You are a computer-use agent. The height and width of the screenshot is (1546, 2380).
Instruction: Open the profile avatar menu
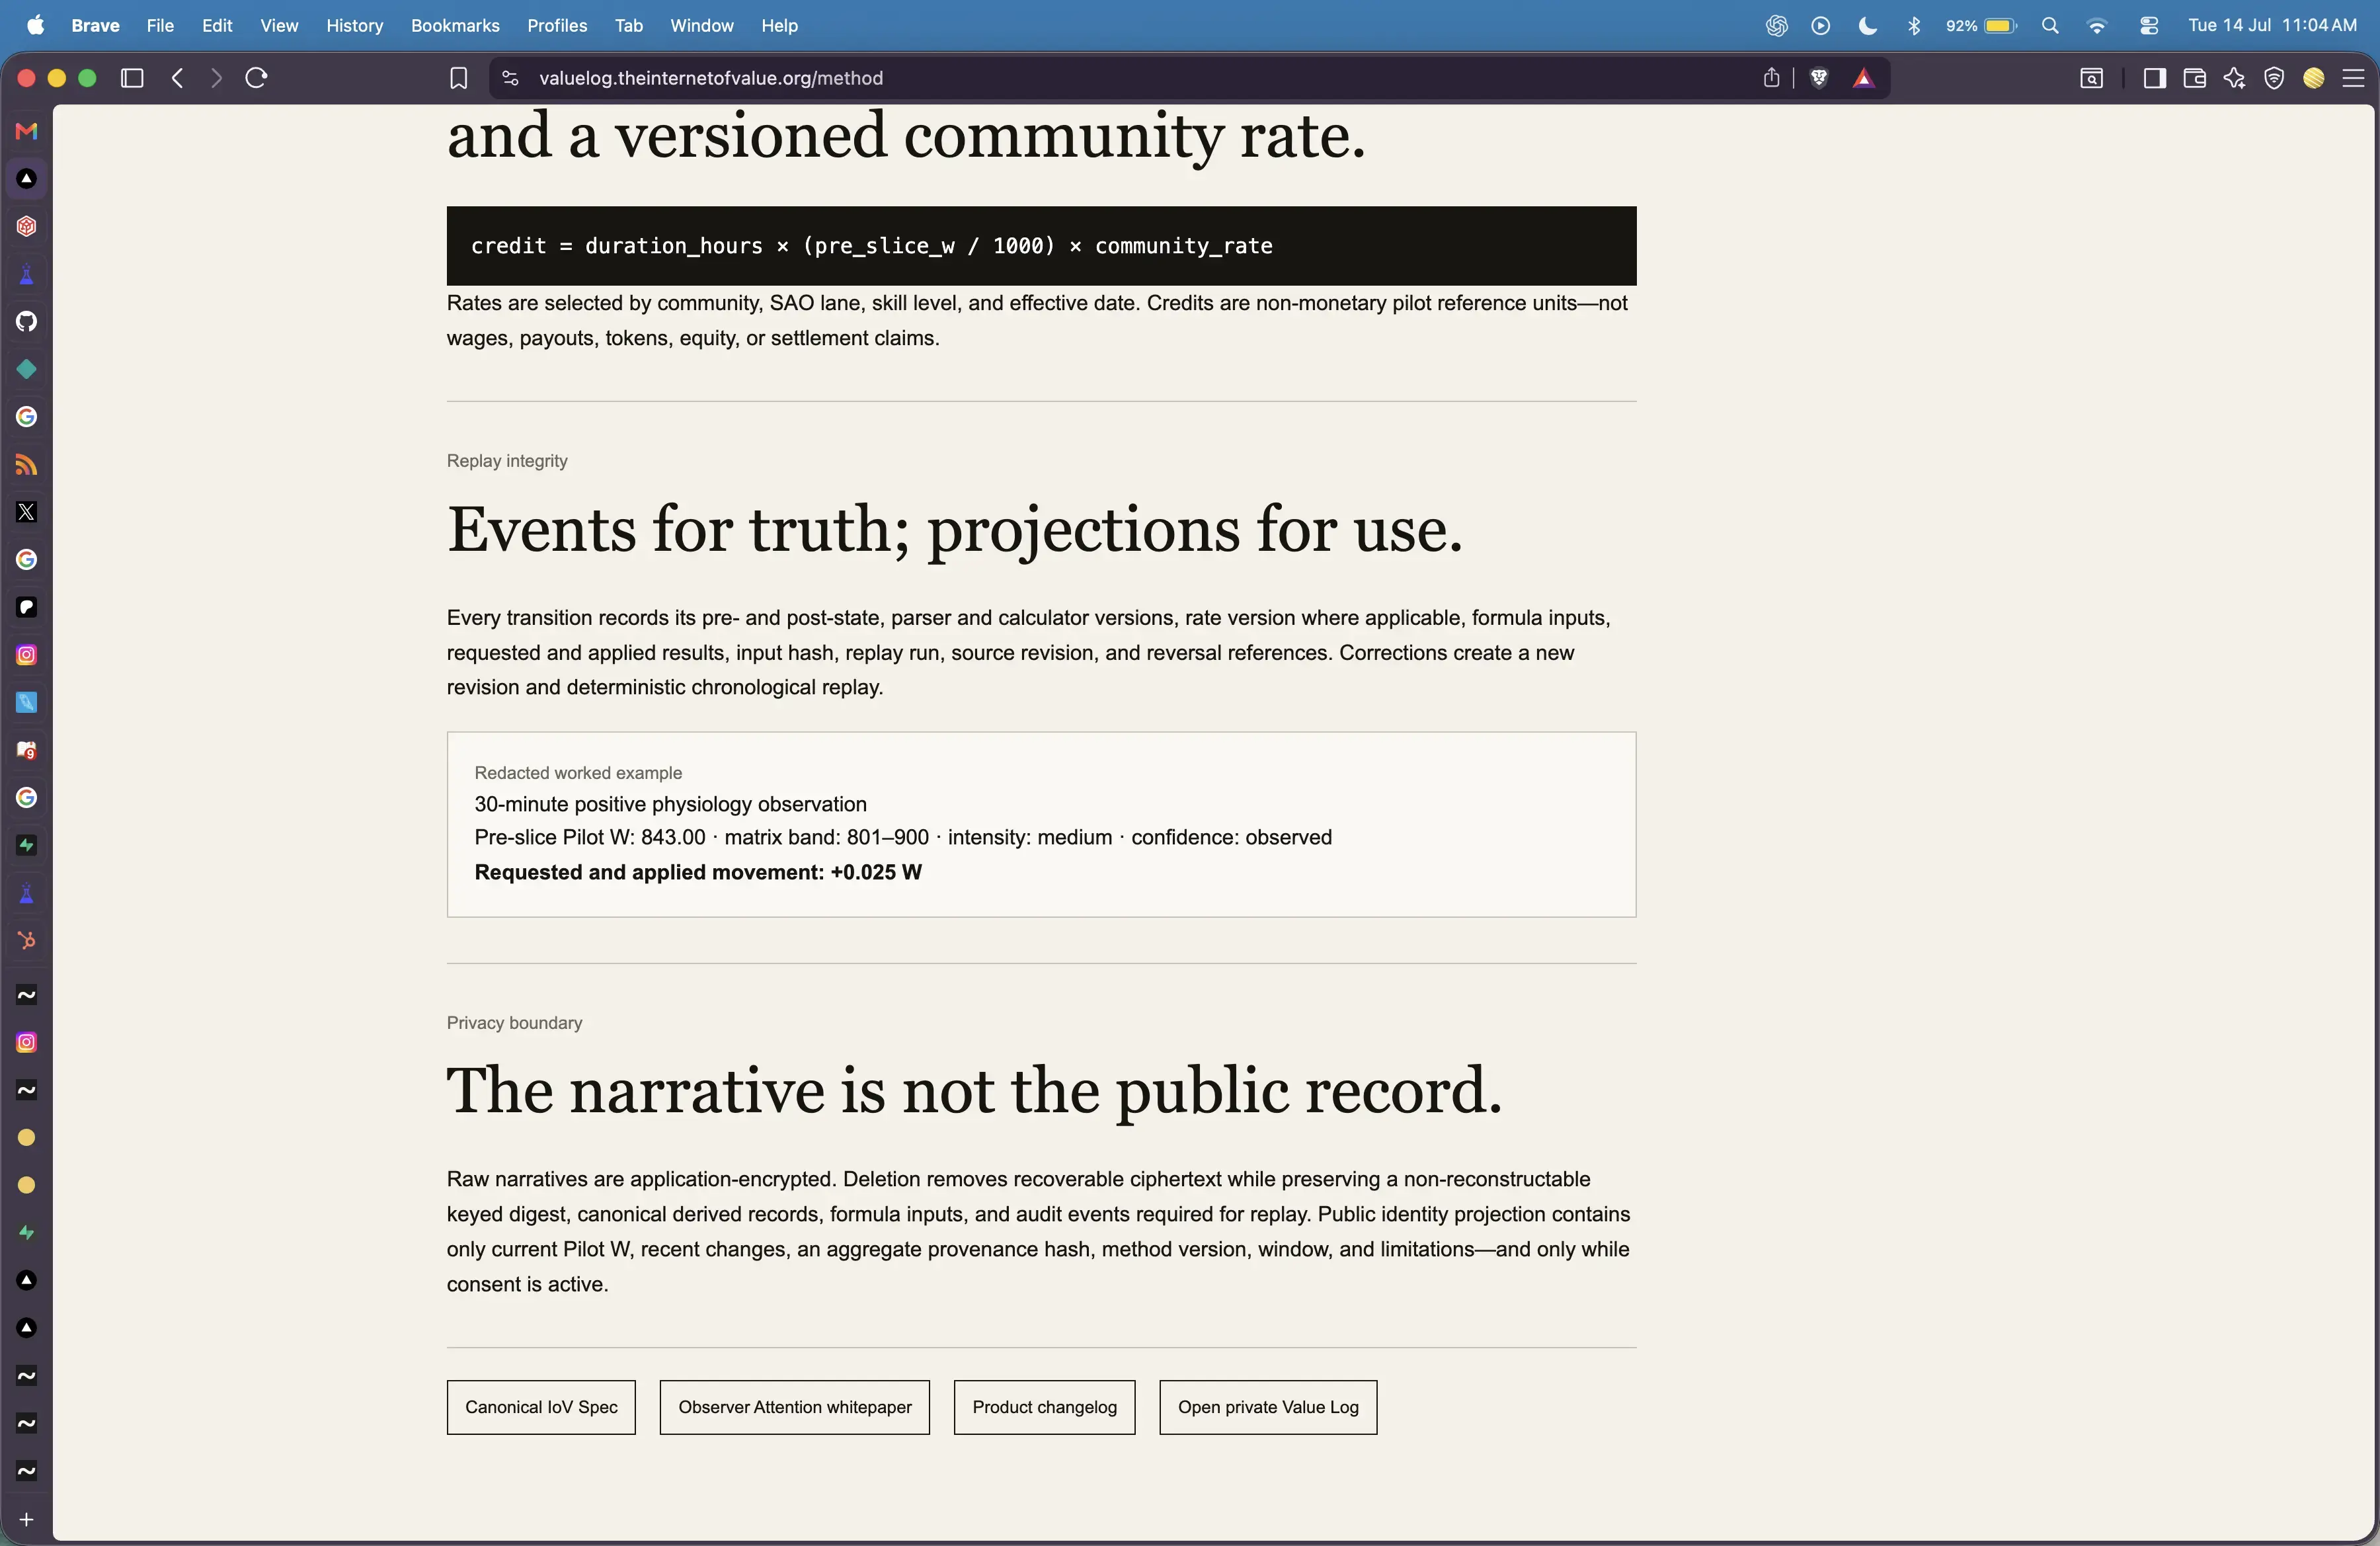2314,78
